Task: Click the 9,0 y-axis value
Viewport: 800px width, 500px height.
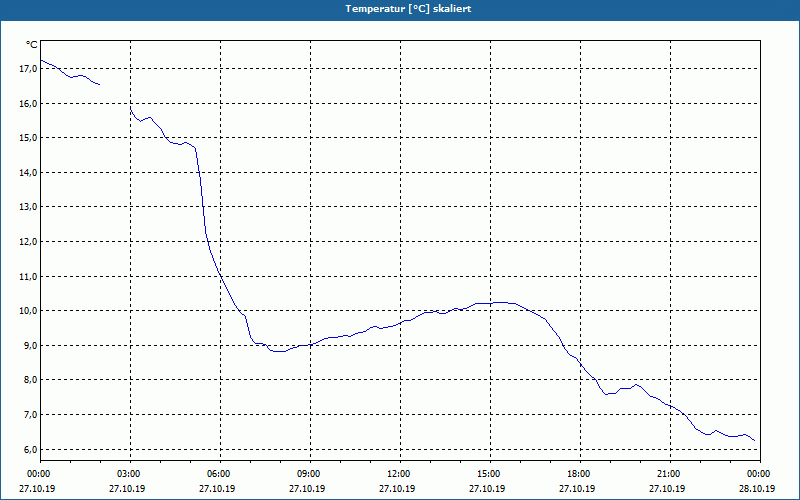Action: 30,345
